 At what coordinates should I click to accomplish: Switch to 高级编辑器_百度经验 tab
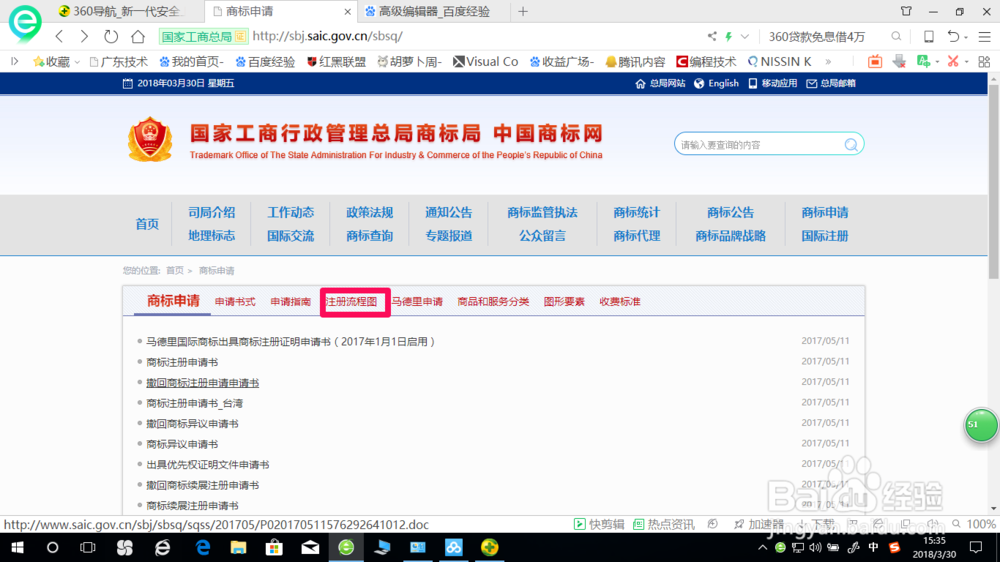pos(434,11)
